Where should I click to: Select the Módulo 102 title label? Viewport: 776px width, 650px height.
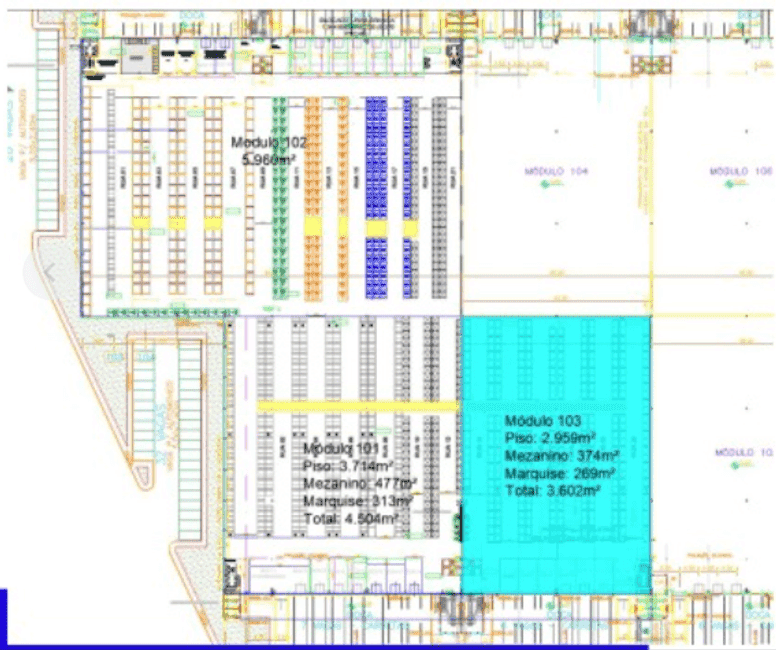(x=270, y=142)
